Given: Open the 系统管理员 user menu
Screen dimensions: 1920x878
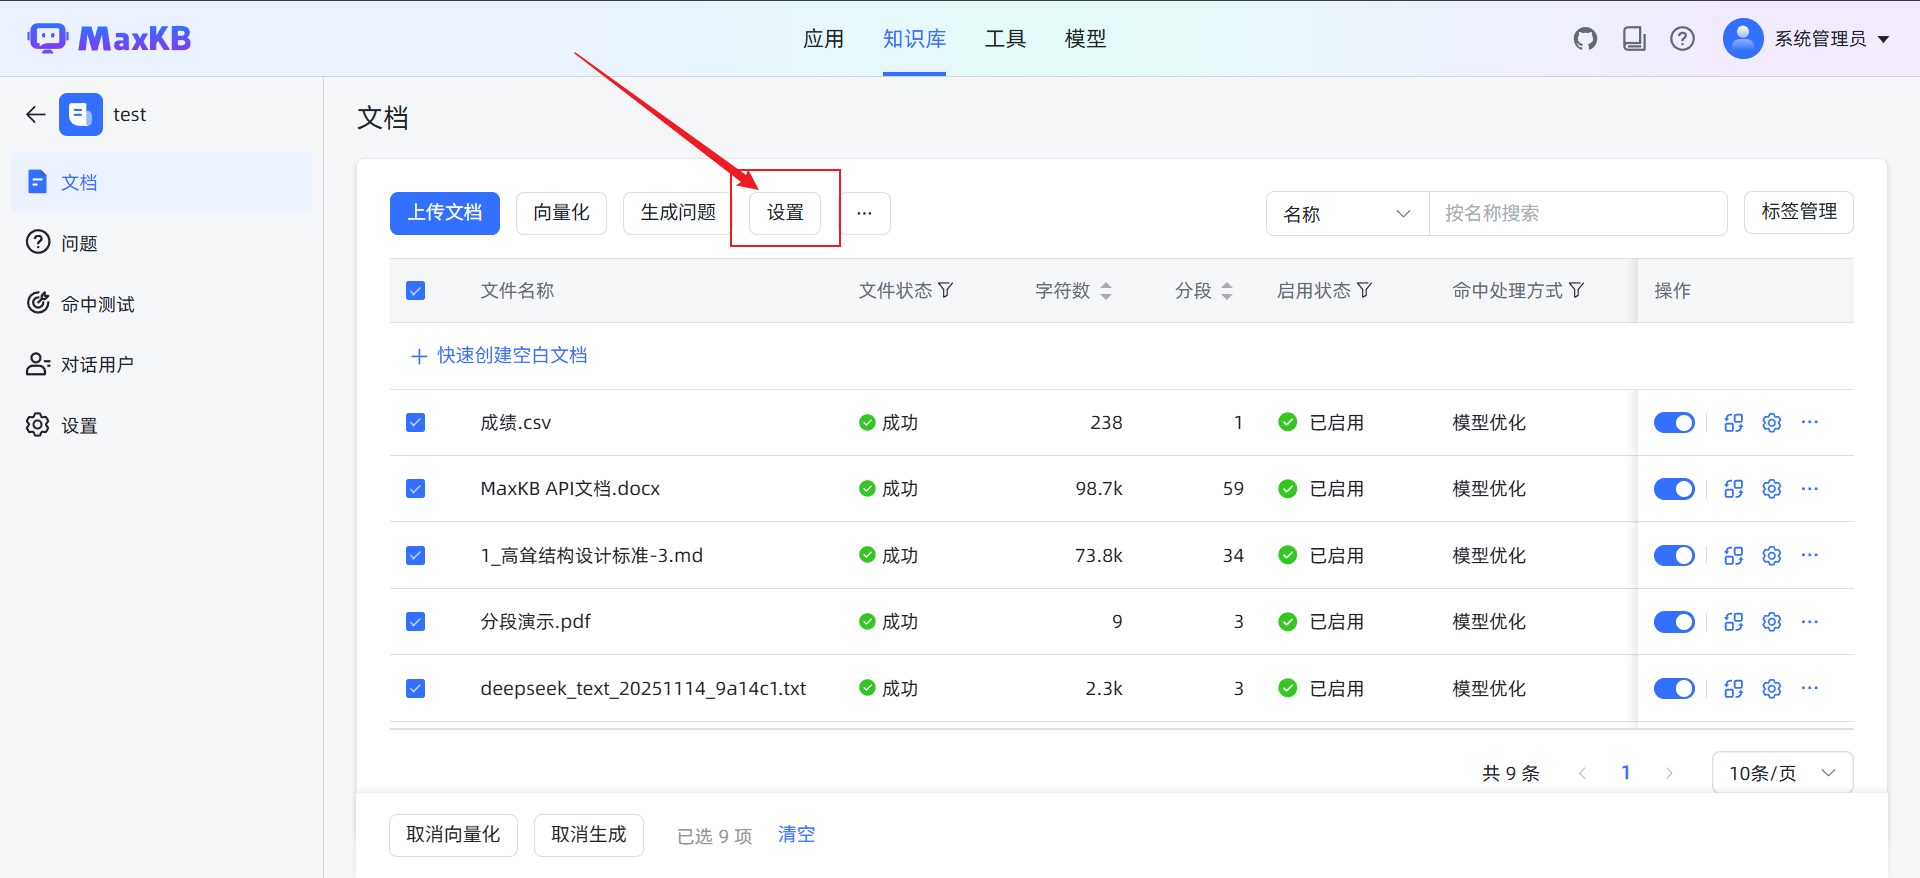Looking at the screenshot, I should [1806, 39].
